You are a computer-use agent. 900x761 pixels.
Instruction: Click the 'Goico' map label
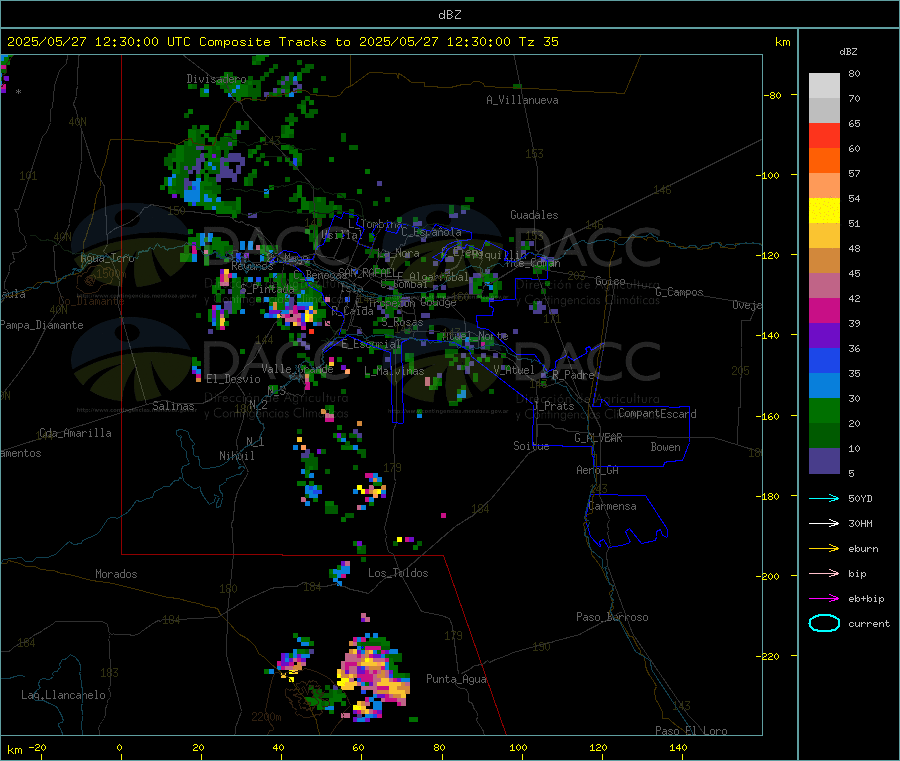pos(610,282)
